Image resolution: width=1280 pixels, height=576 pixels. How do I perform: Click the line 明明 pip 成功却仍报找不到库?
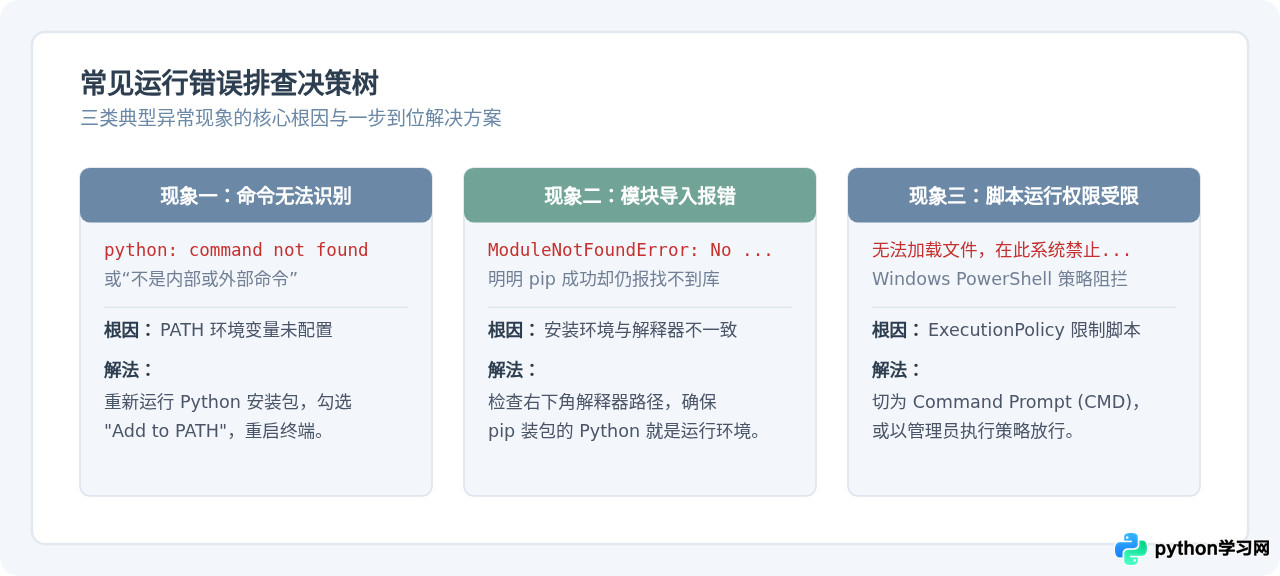pyautogui.click(x=604, y=279)
